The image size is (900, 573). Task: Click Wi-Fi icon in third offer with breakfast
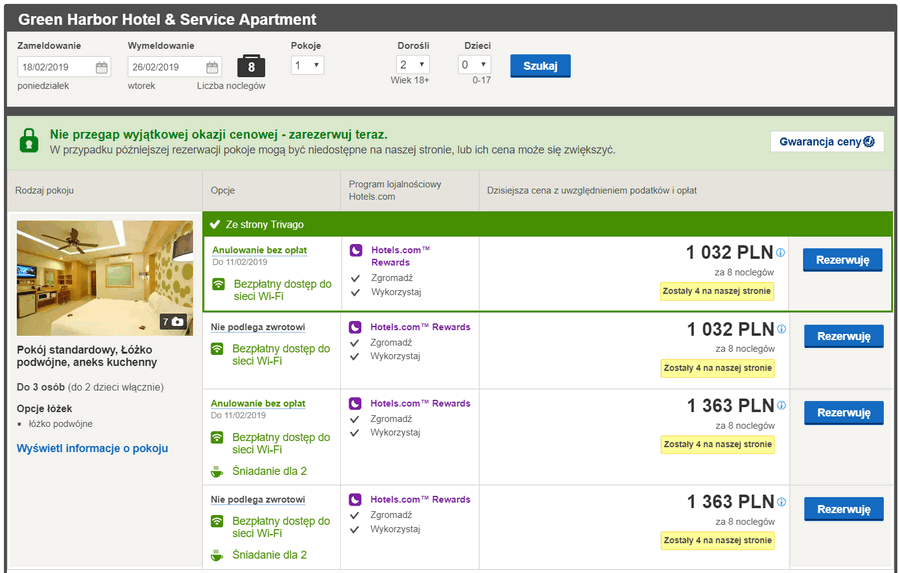[217, 438]
